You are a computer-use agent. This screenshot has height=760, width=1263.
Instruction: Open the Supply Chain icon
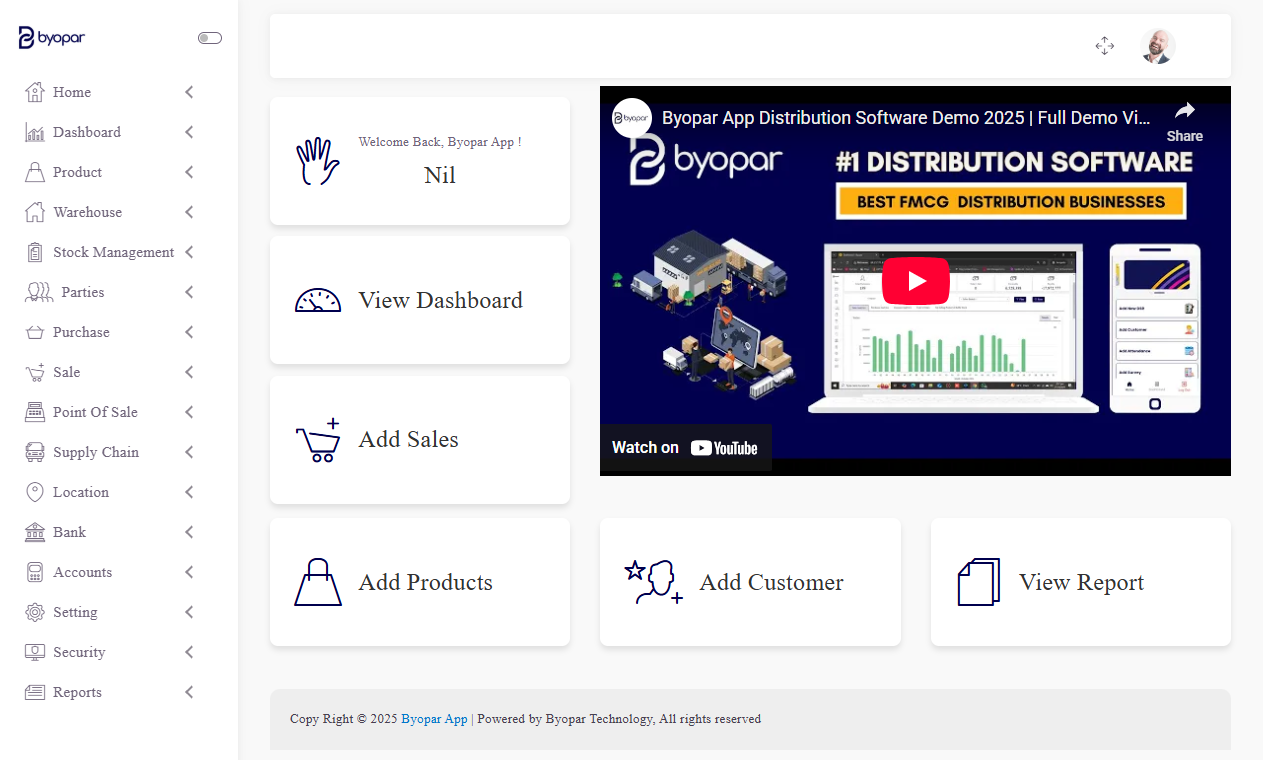click(34, 452)
